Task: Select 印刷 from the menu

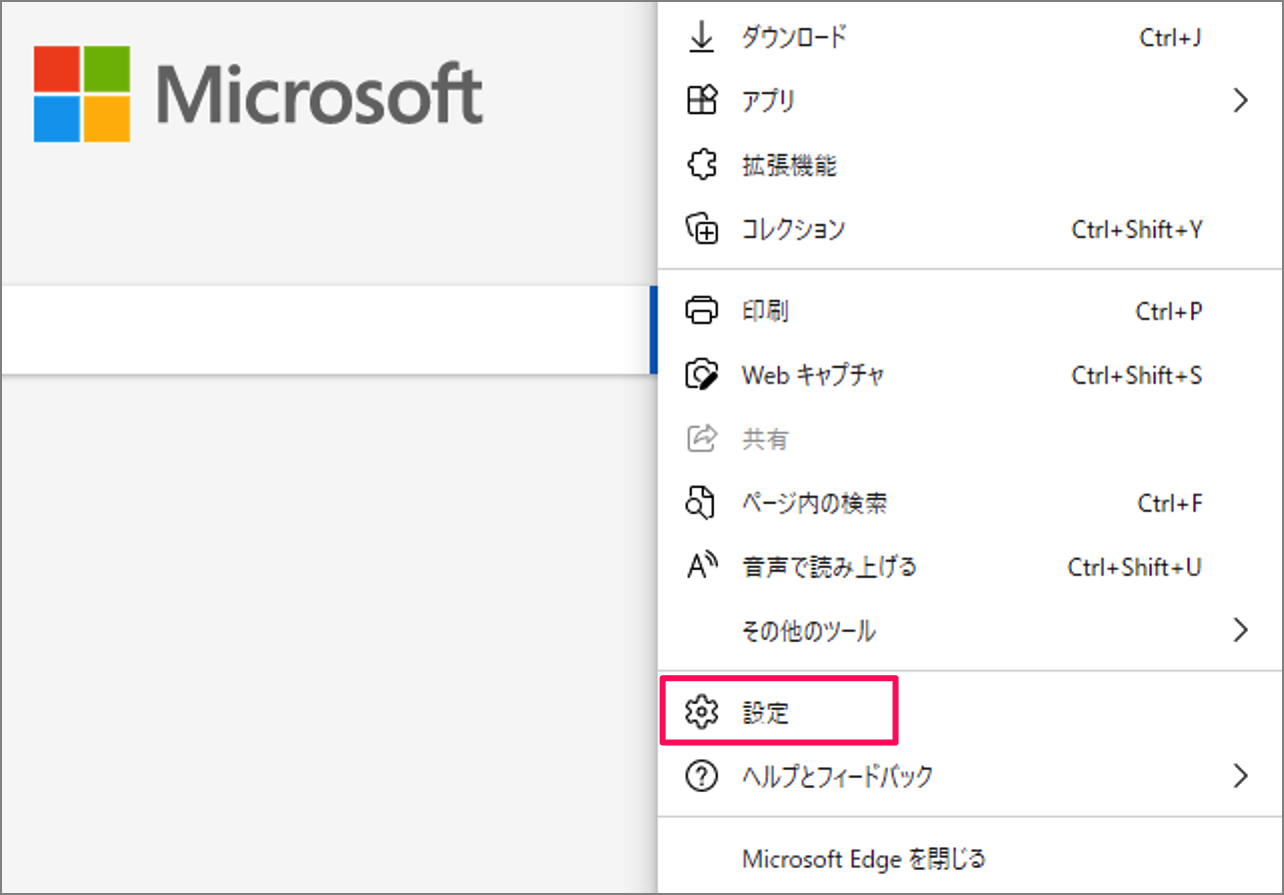Action: coord(765,310)
